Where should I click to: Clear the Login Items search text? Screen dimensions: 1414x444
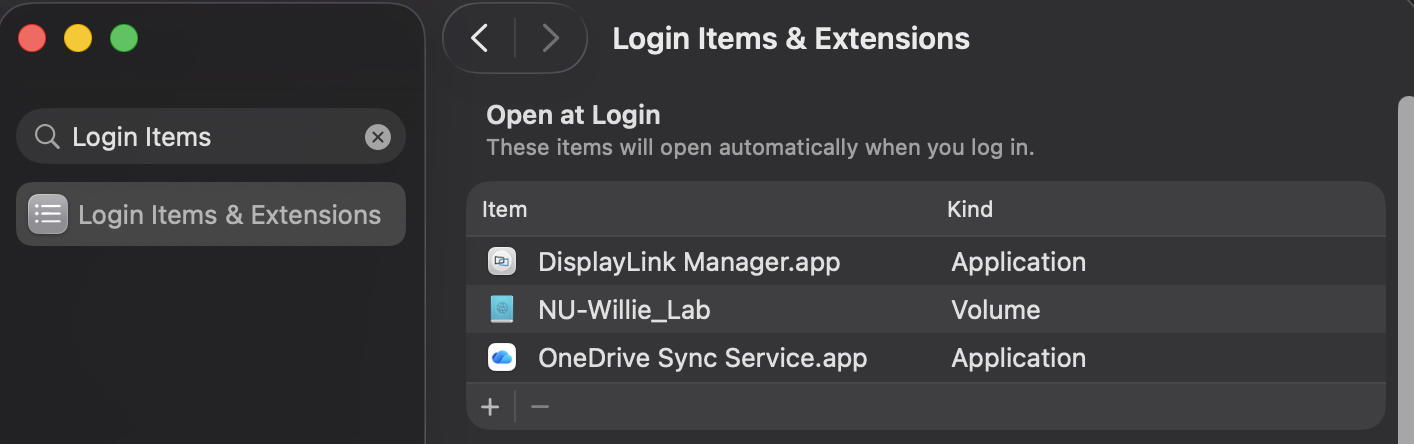(378, 137)
